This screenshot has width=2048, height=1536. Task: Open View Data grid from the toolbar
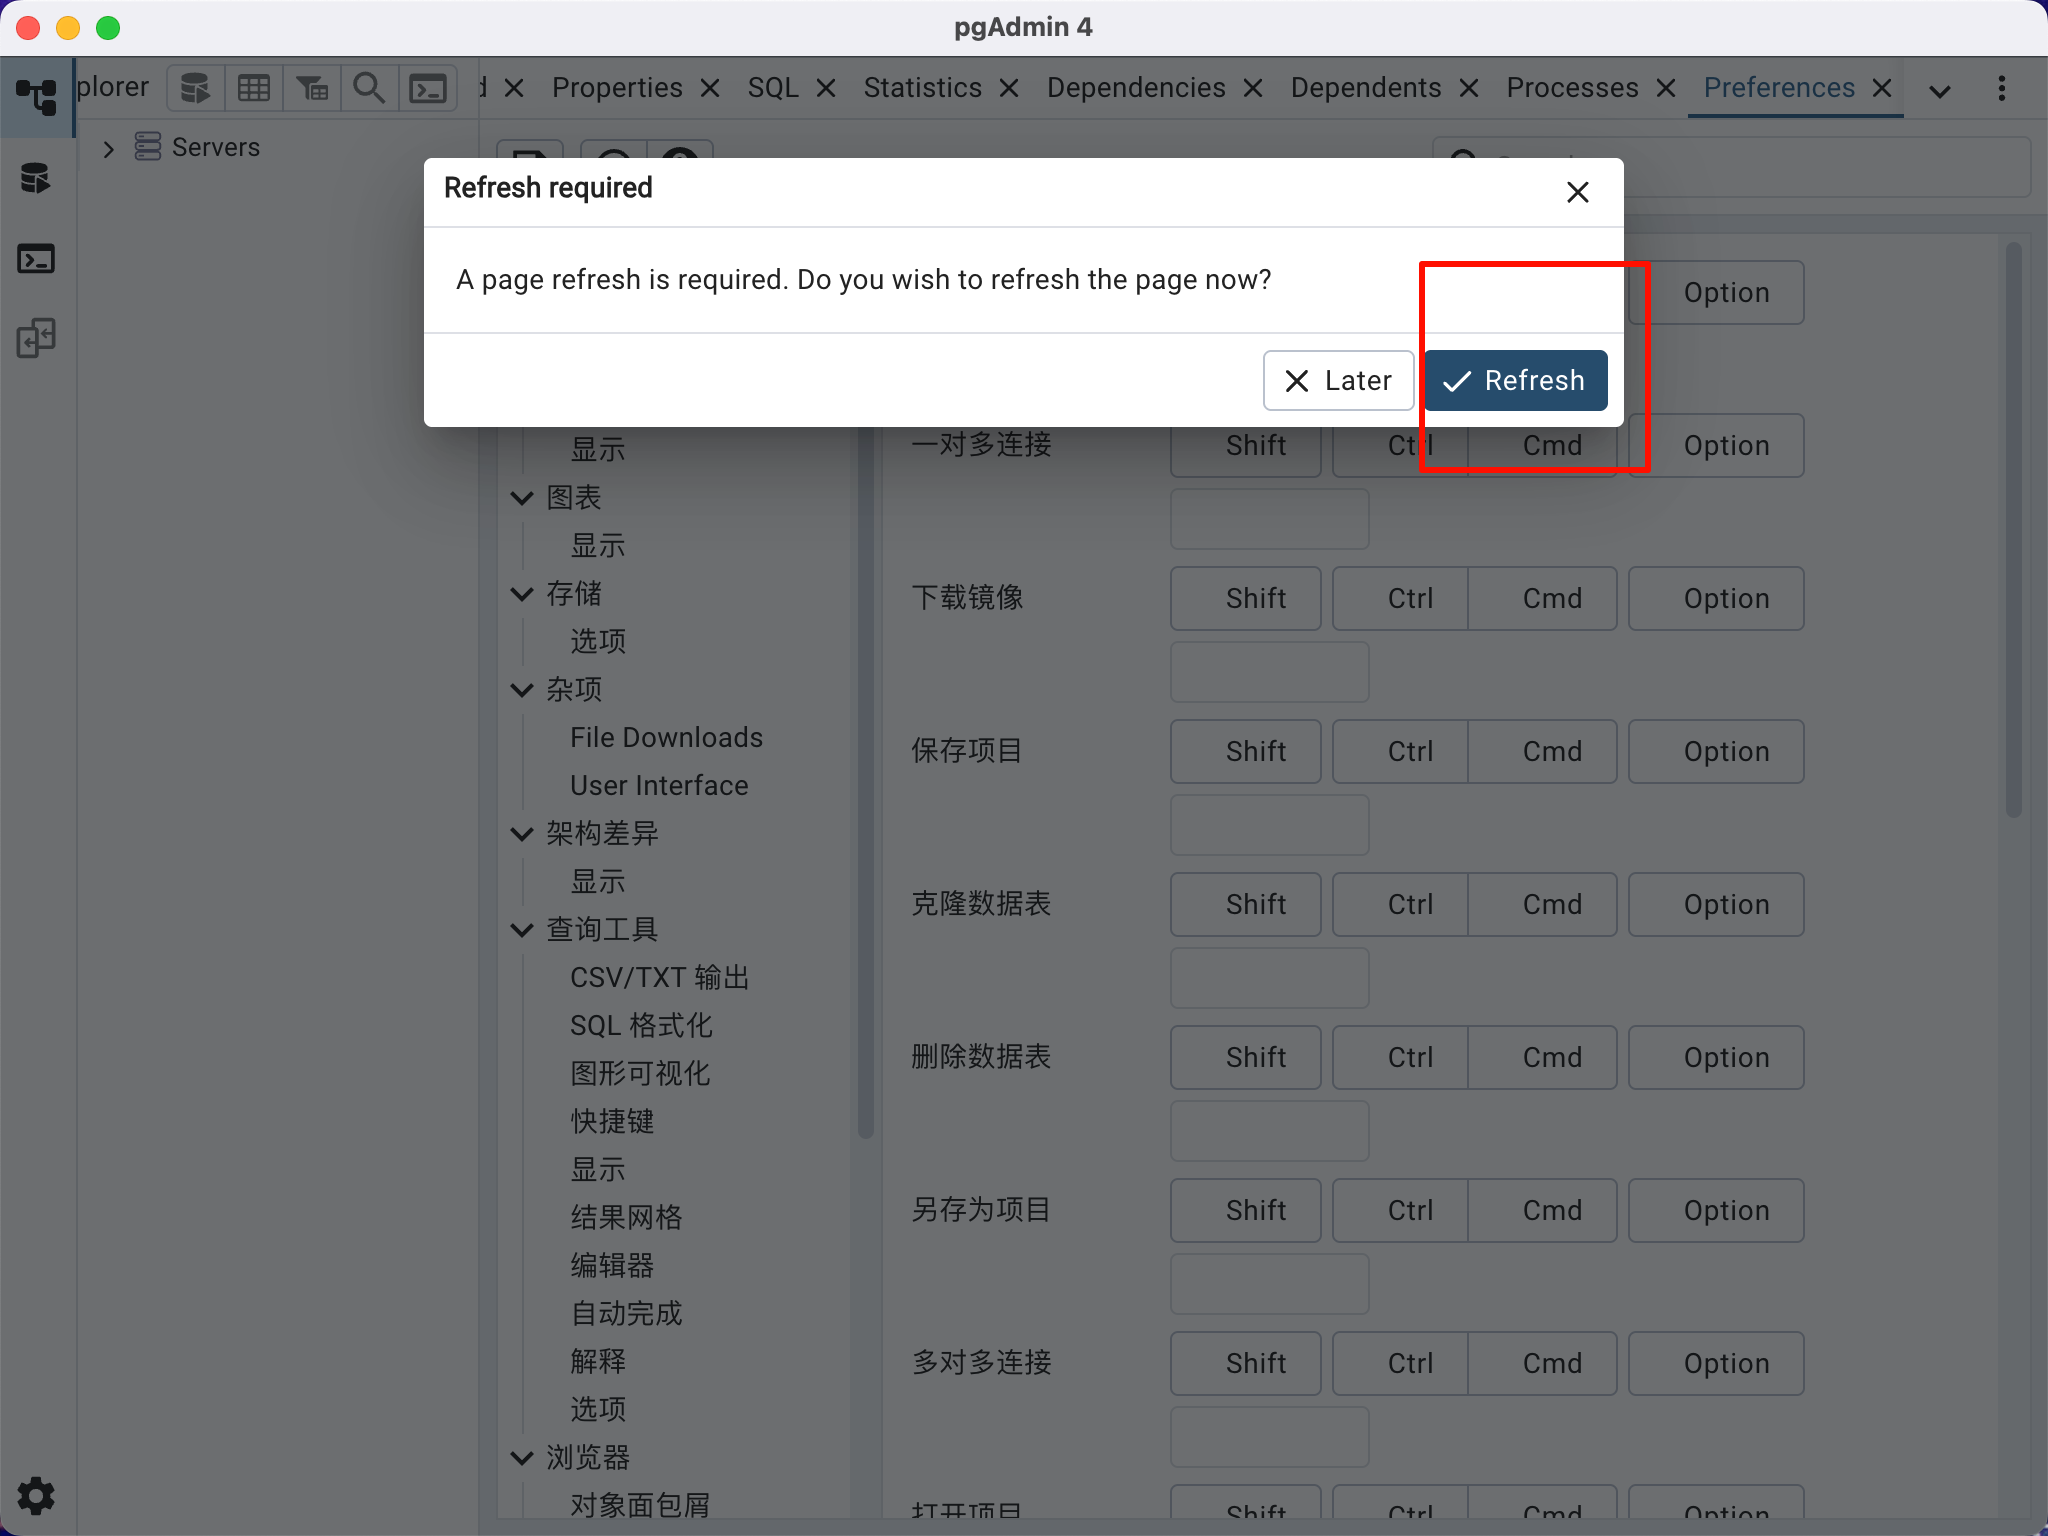pos(254,88)
